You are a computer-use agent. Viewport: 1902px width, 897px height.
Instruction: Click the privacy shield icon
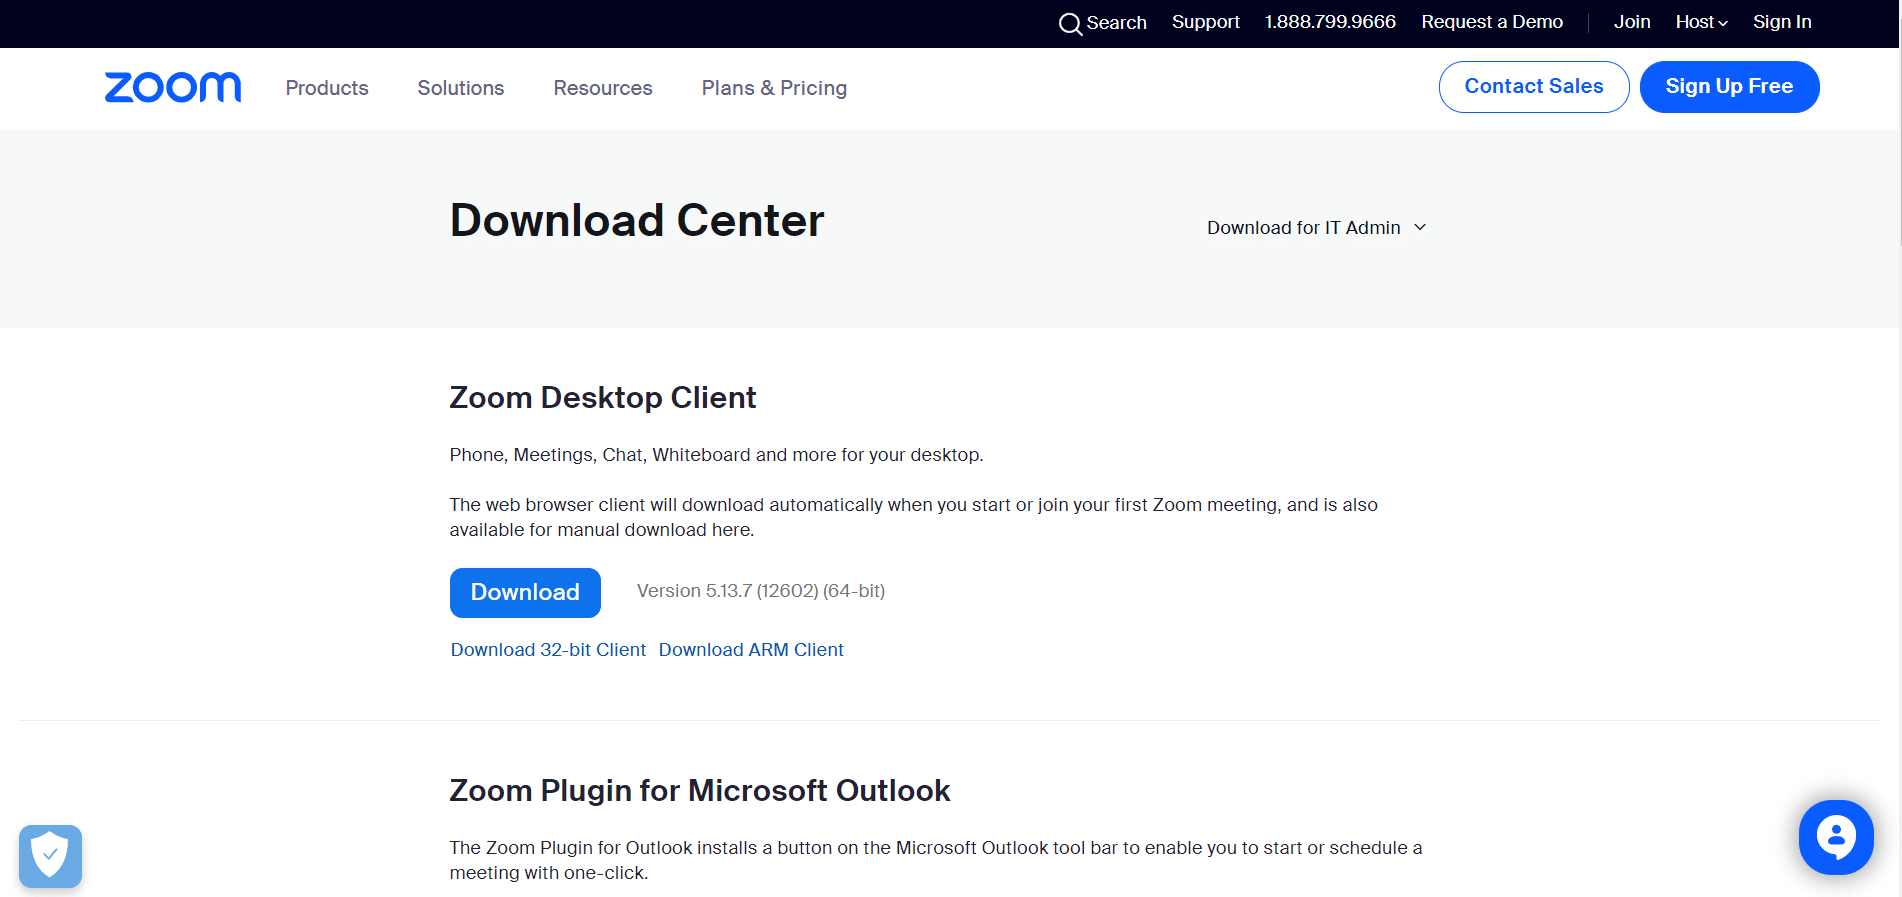coord(50,856)
